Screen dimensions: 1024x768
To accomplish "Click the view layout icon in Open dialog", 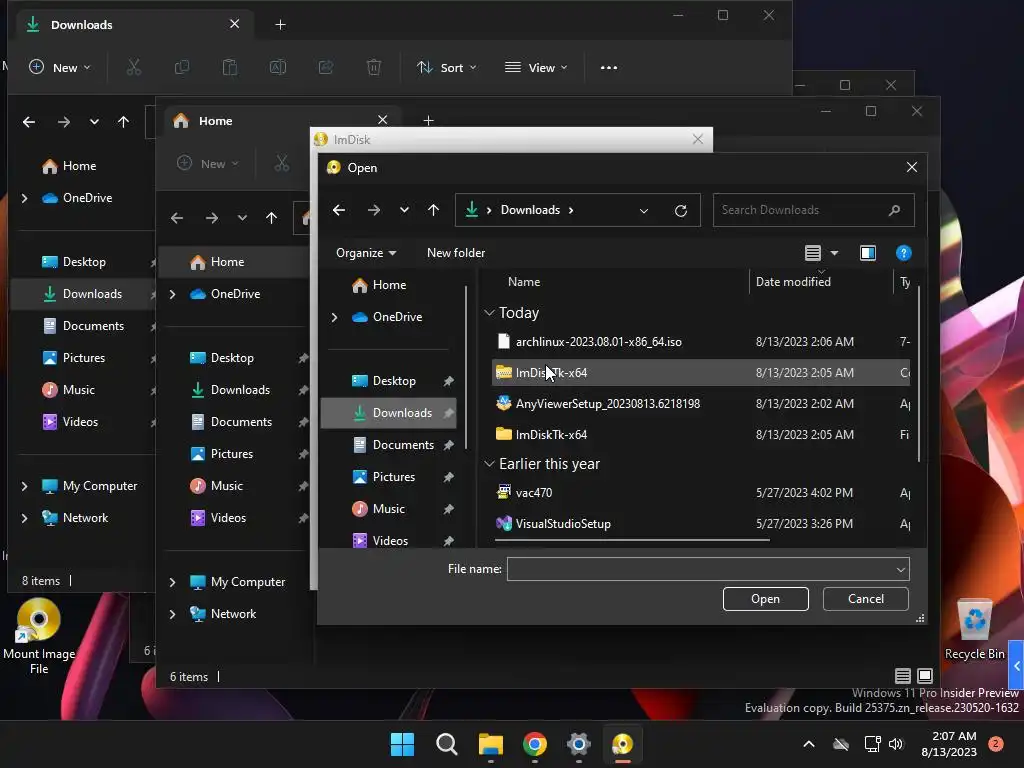I will coord(812,253).
